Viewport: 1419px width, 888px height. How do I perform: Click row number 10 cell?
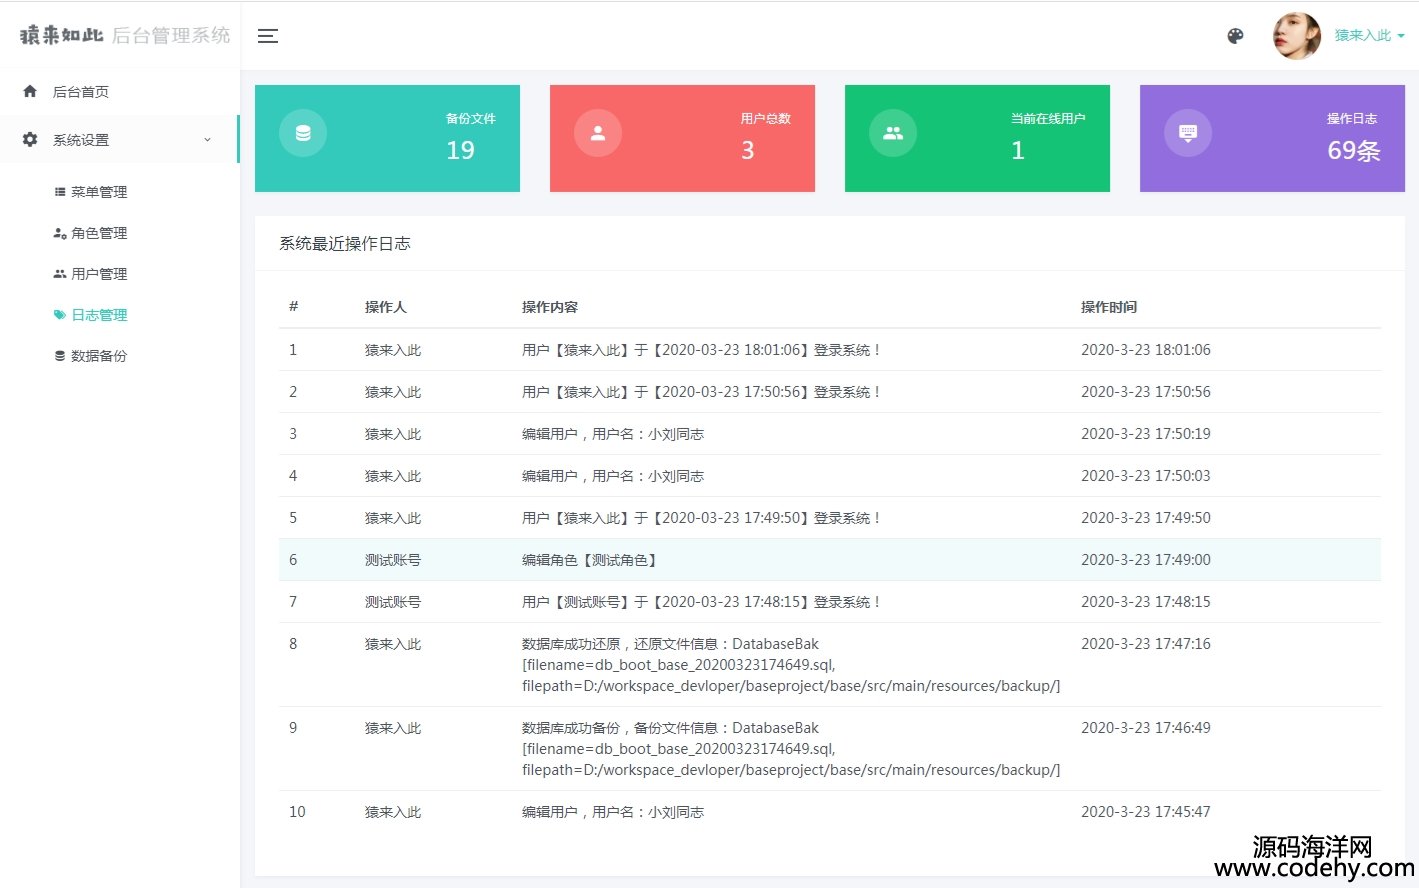tap(297, 812)
